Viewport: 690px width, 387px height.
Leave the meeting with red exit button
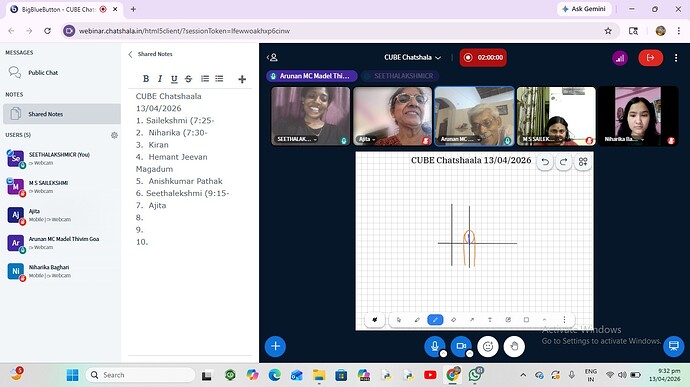pos(650,58)
